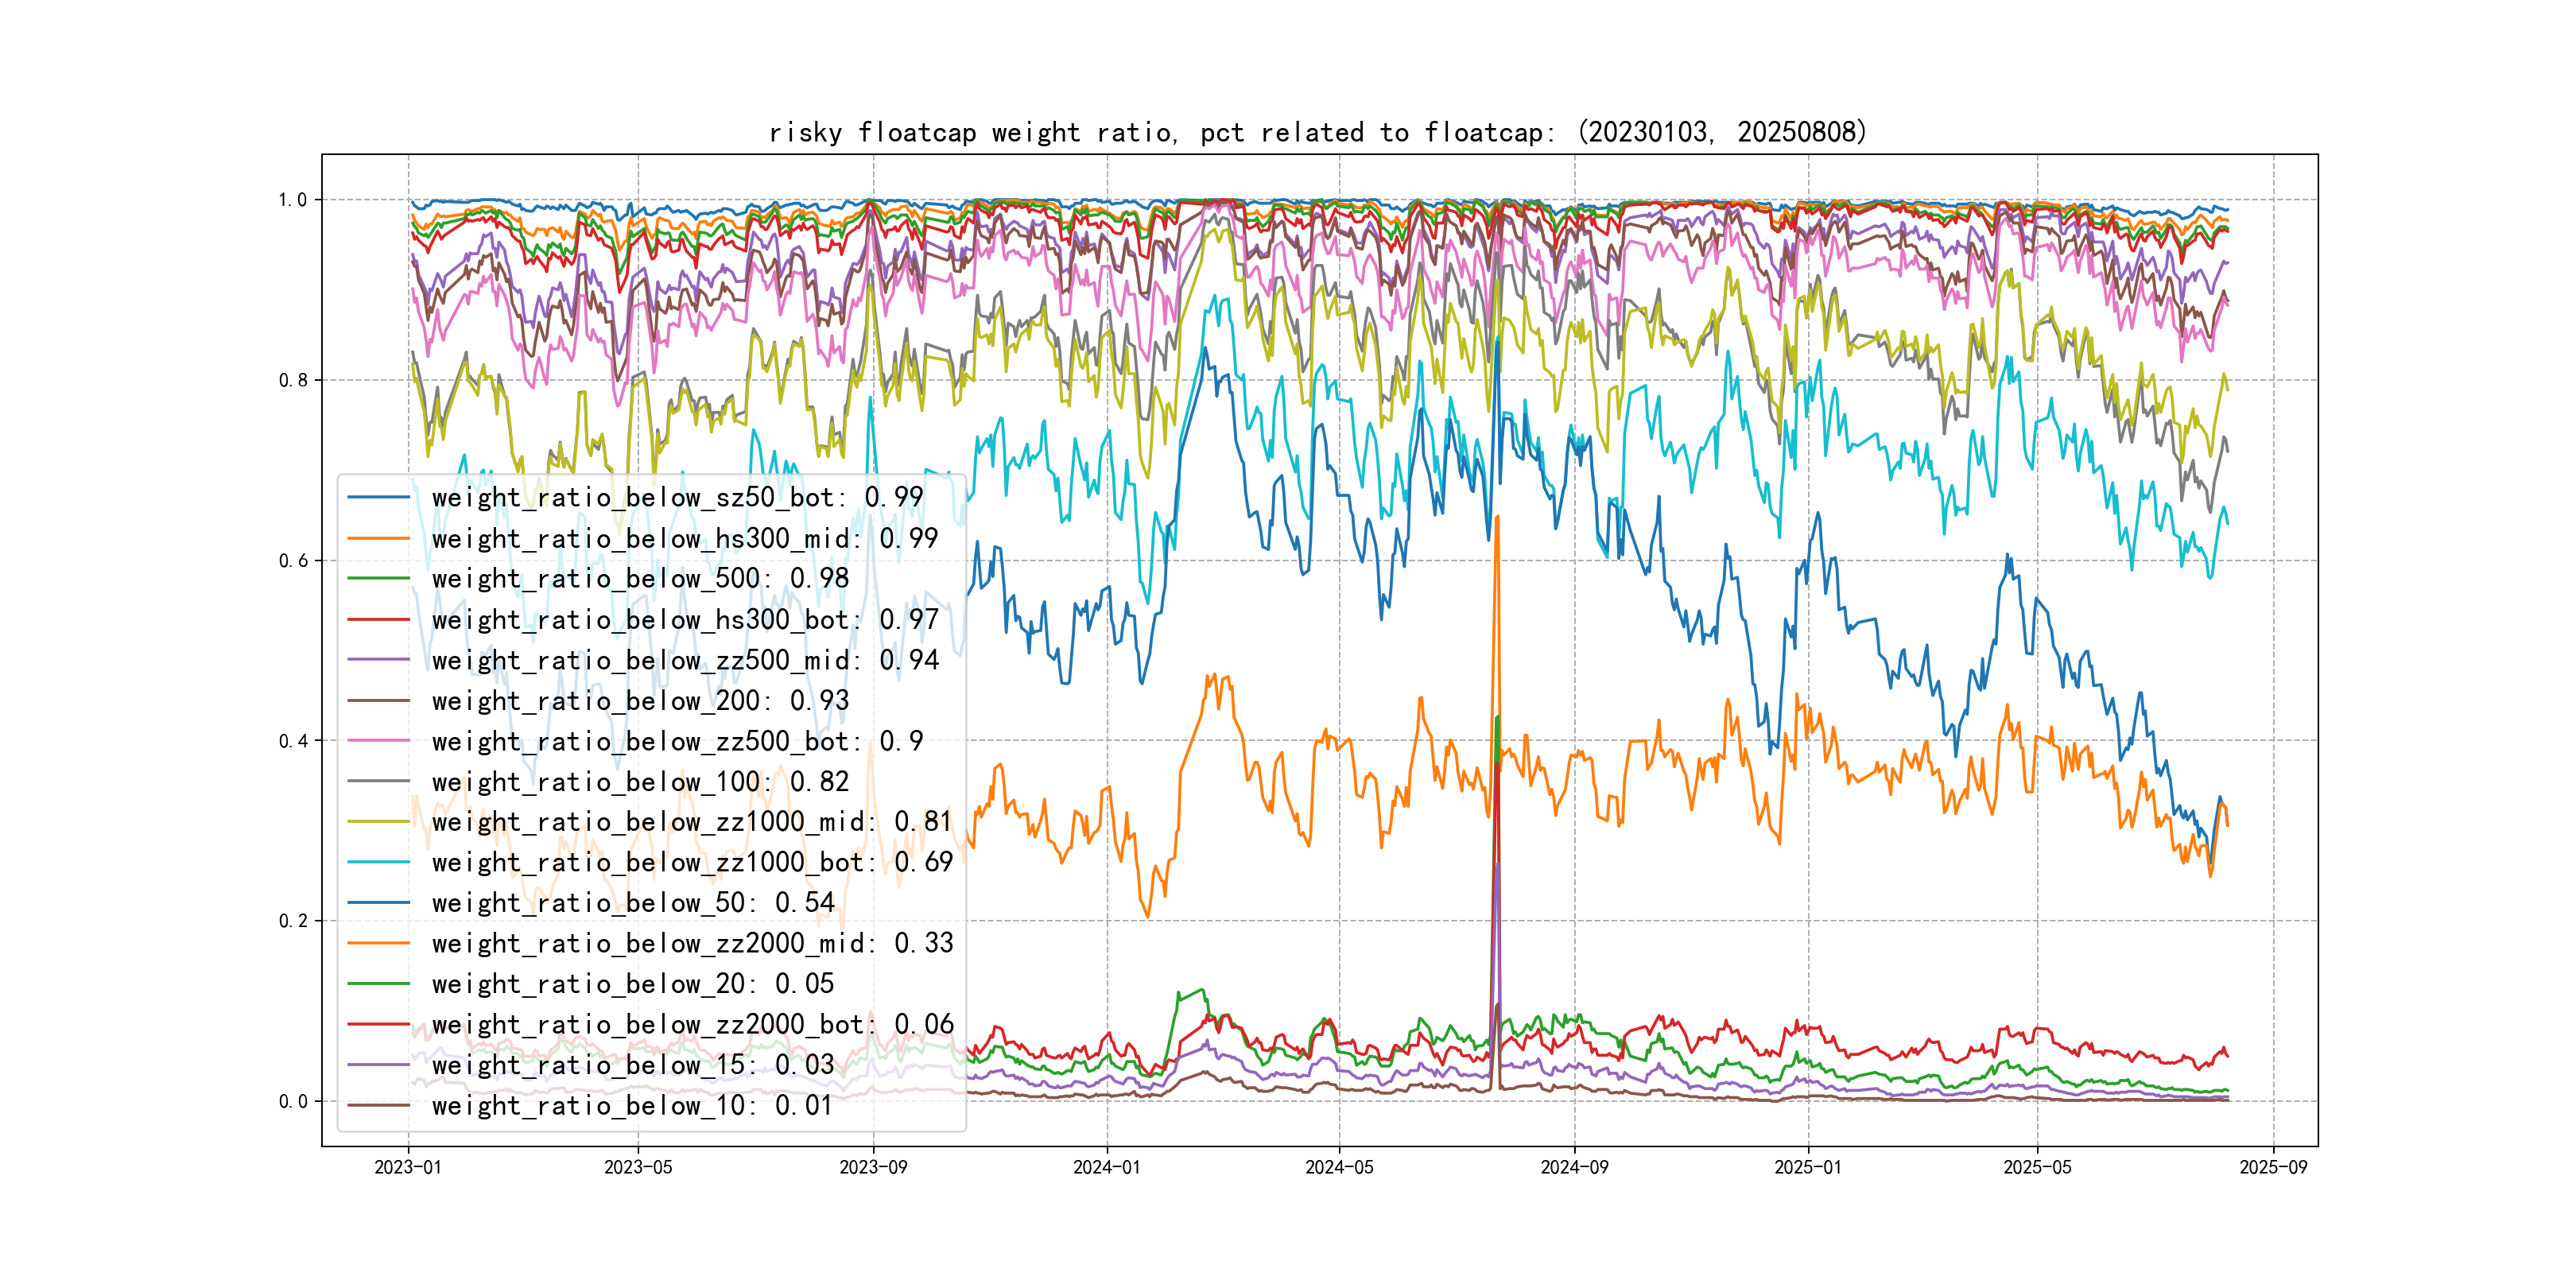
Task: Click x-axis tick label 2024-09
Action: [x=1574, y=1167]
